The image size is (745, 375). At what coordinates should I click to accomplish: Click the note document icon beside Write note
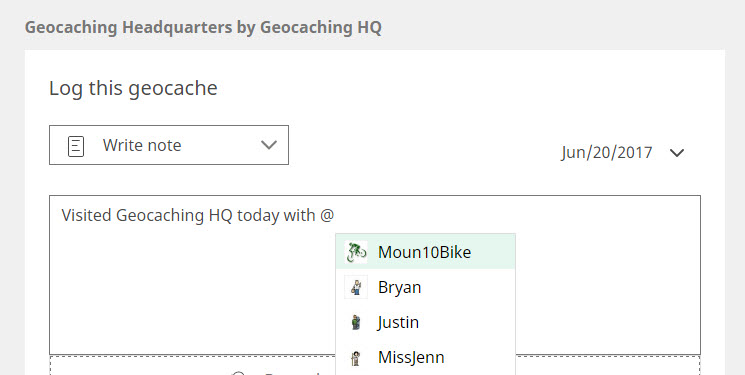coord(76,146)
